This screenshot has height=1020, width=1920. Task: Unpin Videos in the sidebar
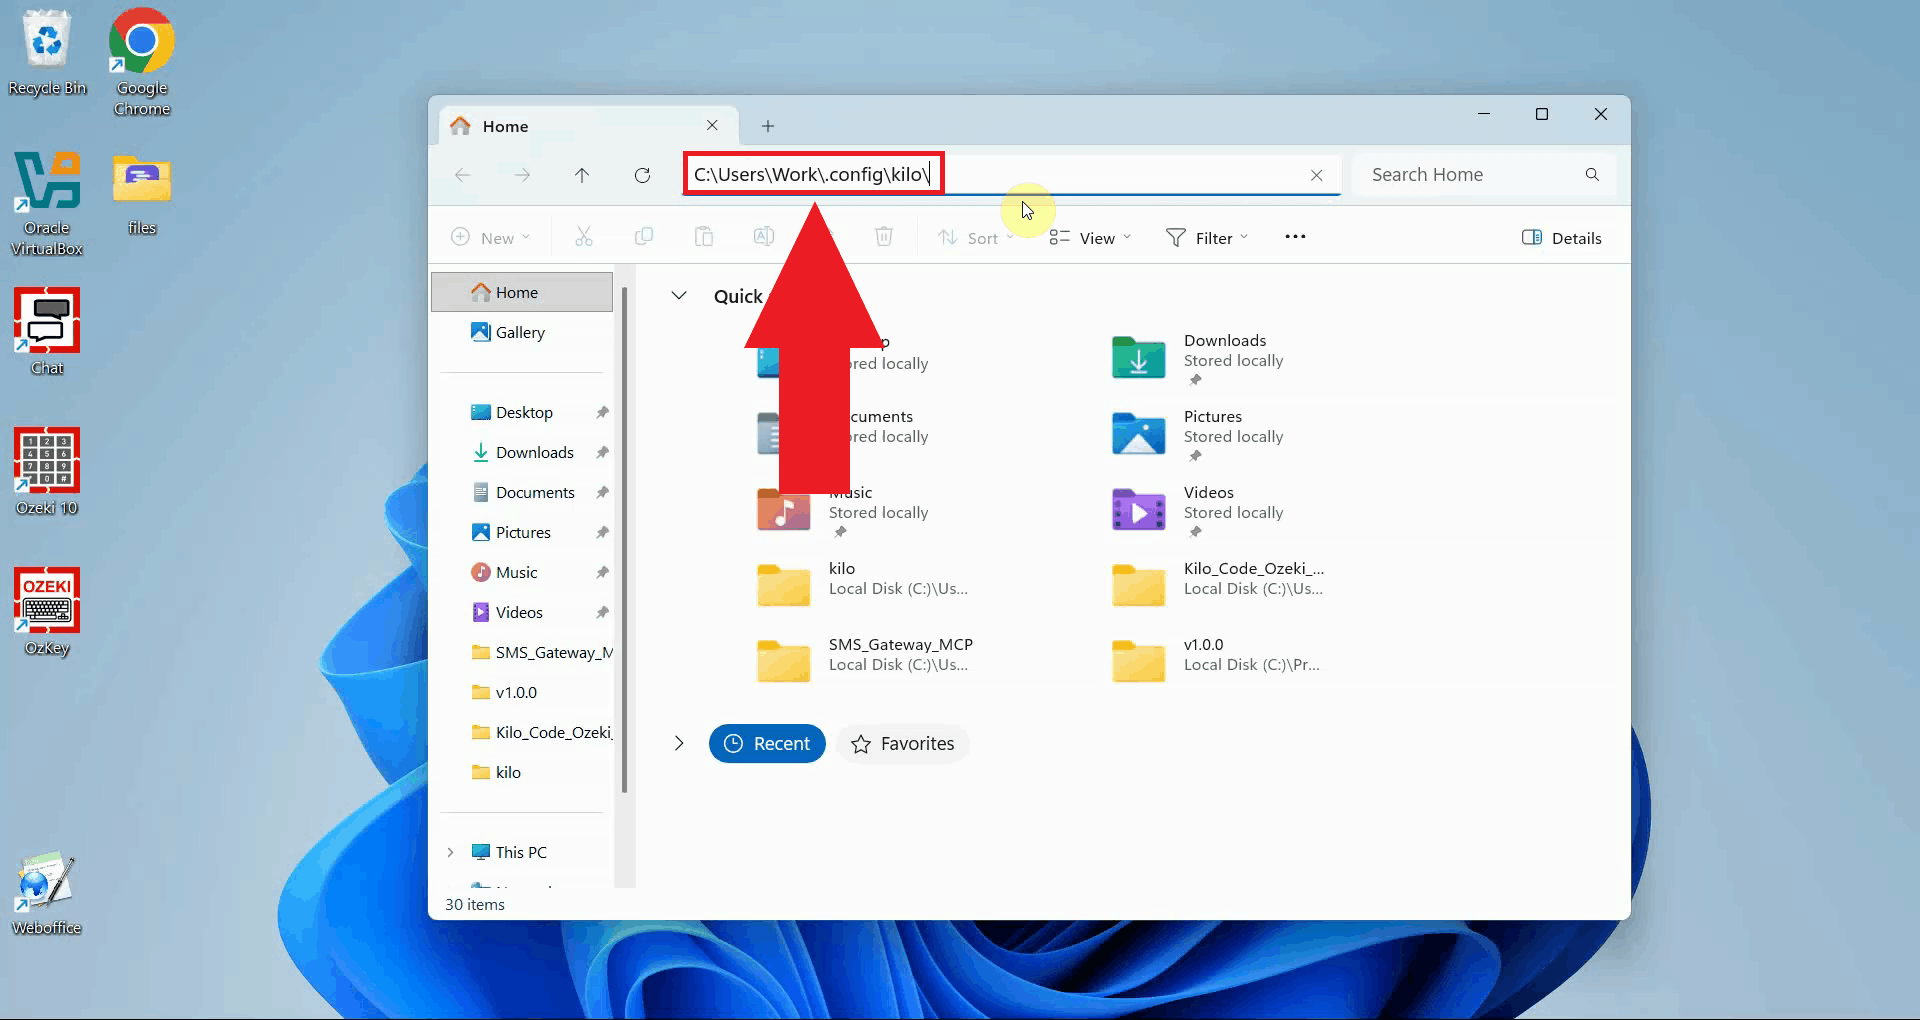[x=602, y=612]
